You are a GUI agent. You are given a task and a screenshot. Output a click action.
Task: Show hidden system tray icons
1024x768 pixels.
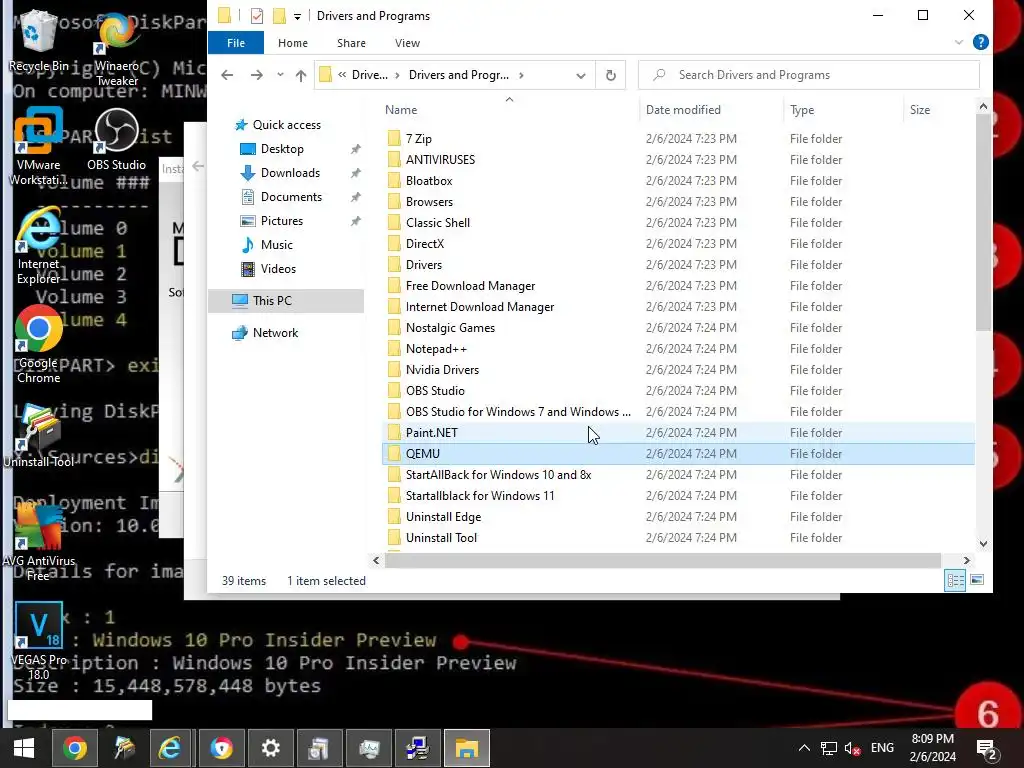[x=805, y=748]
